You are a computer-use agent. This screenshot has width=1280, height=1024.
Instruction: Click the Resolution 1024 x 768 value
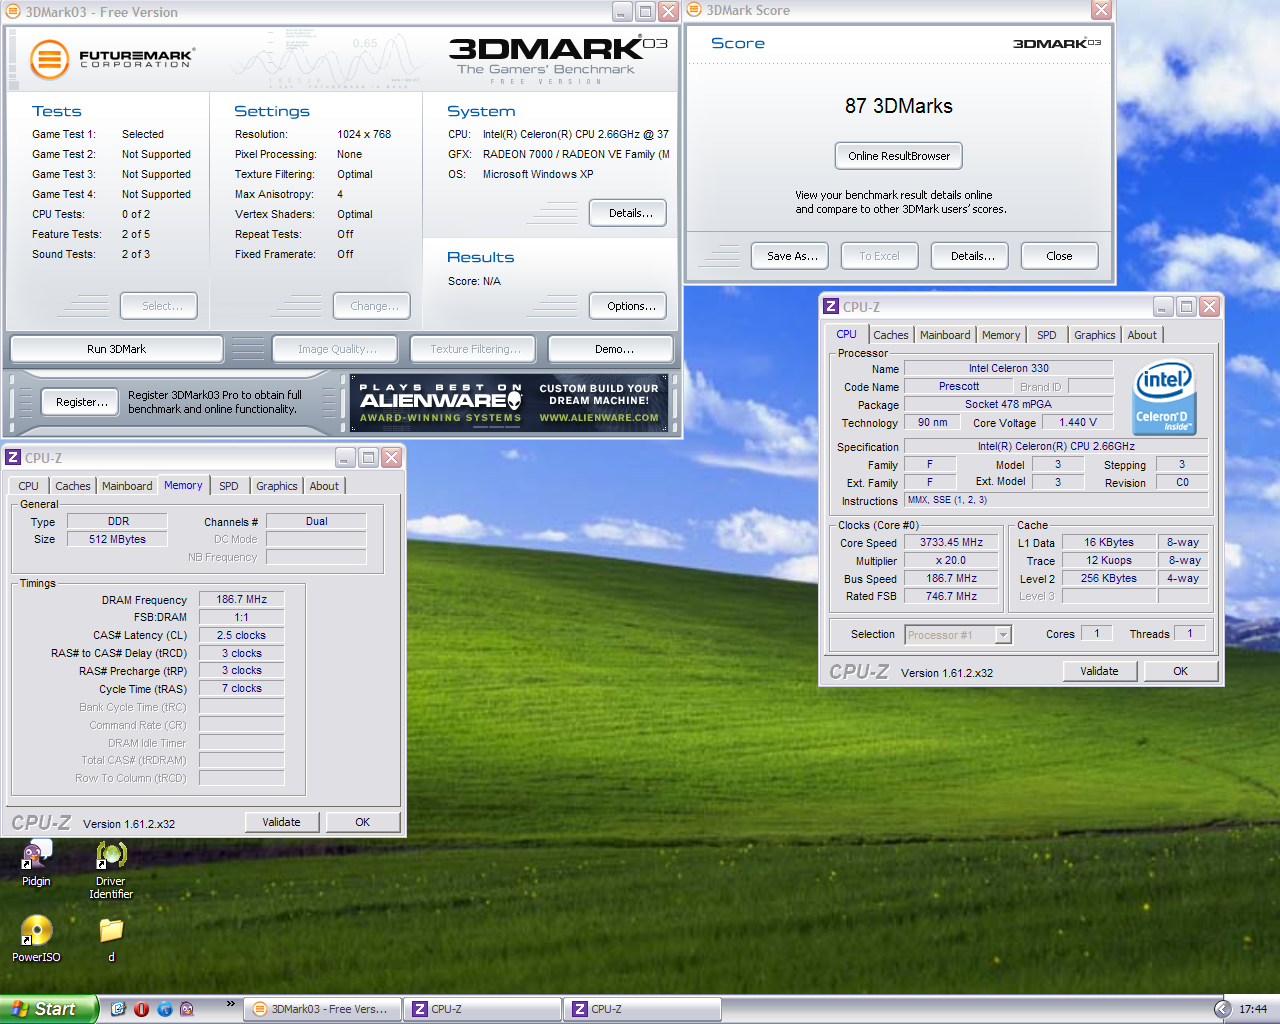(364, 134)
